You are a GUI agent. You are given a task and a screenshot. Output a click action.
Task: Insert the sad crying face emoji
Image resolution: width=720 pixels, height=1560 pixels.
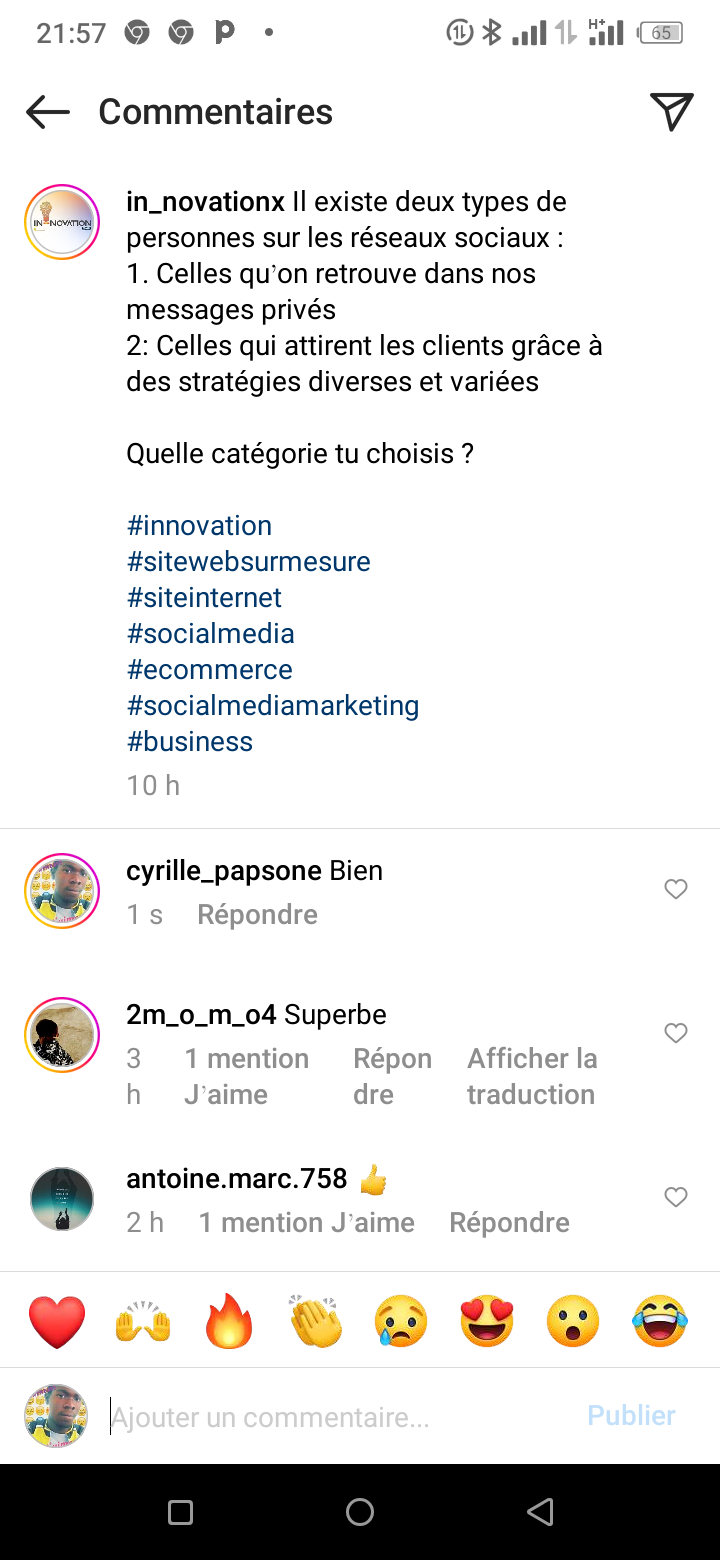401,1320
